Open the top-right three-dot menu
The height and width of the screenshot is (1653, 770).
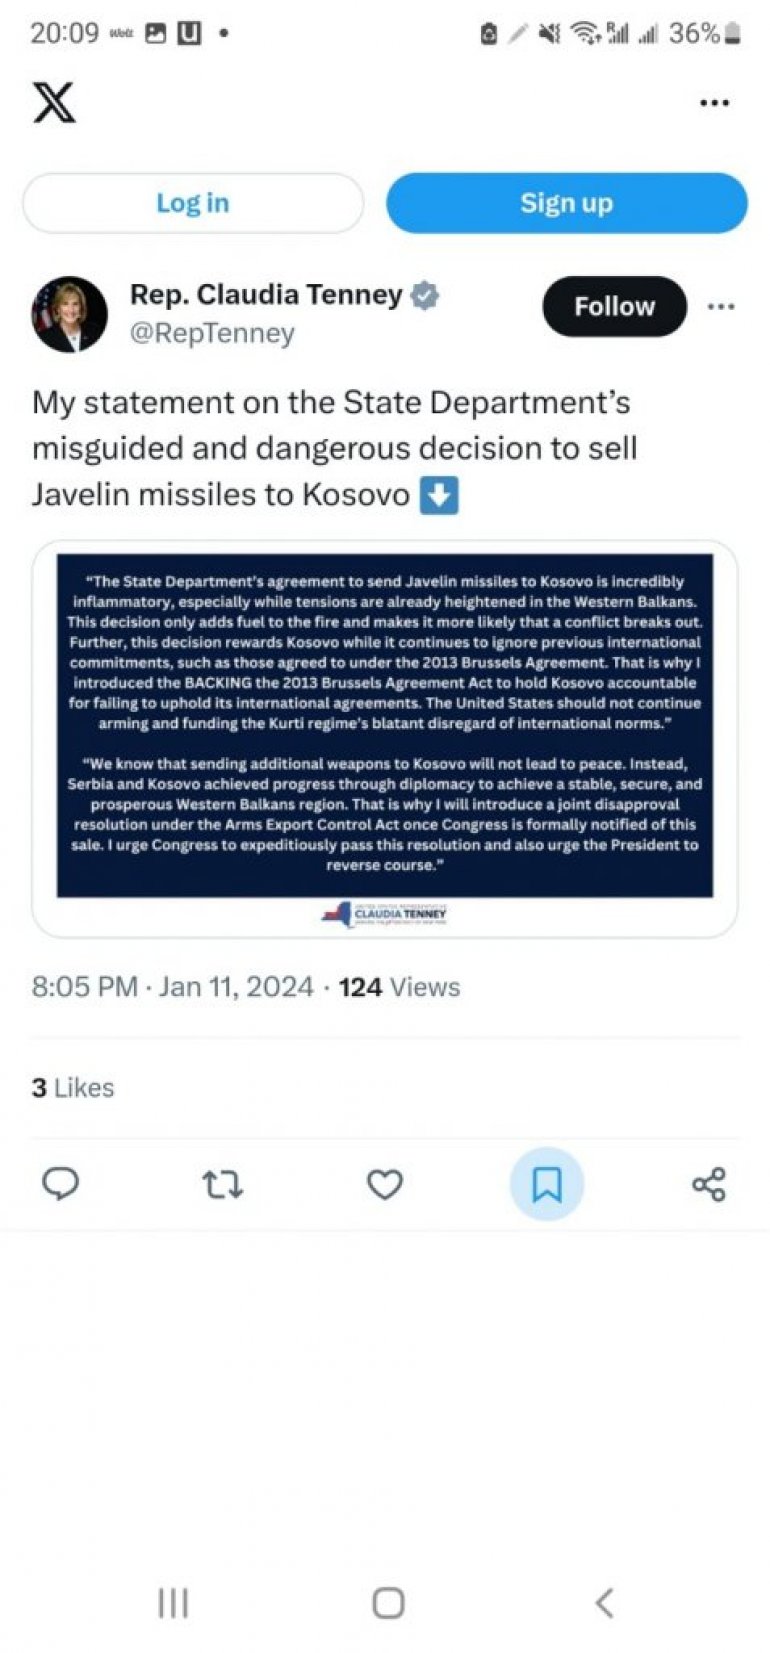coord(714,103)
